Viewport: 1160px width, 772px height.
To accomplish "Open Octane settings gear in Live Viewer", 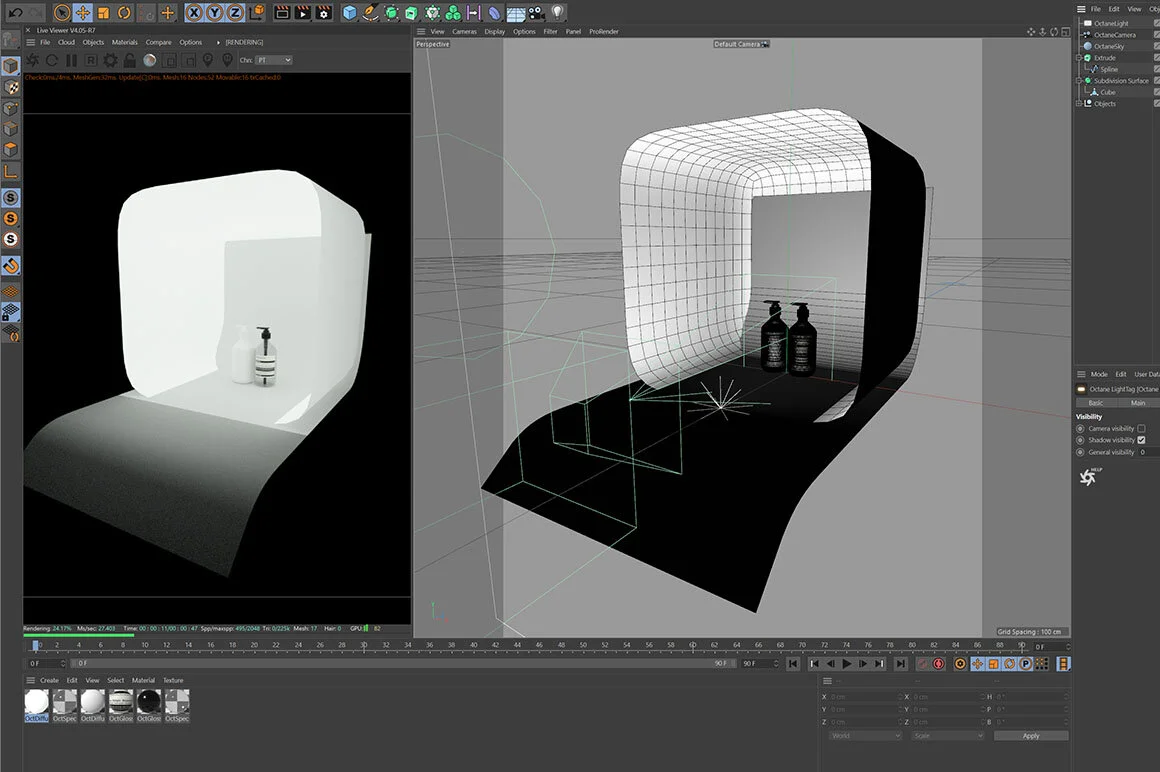I will [110, 61].
